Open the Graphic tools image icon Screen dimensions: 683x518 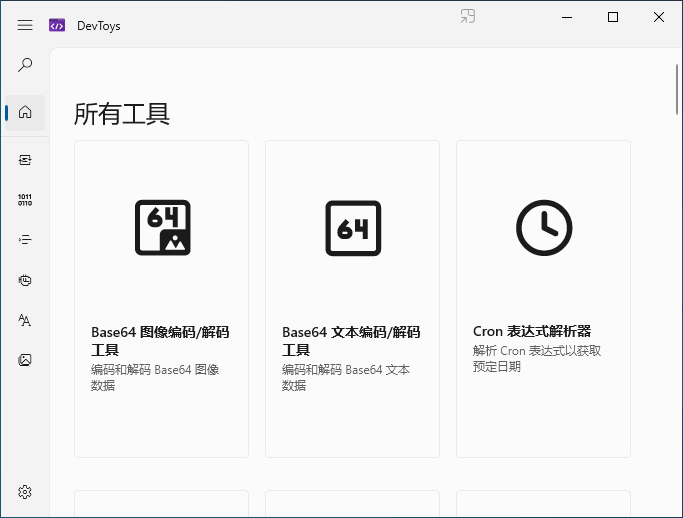pyautogui.click(x=25, y=360)
